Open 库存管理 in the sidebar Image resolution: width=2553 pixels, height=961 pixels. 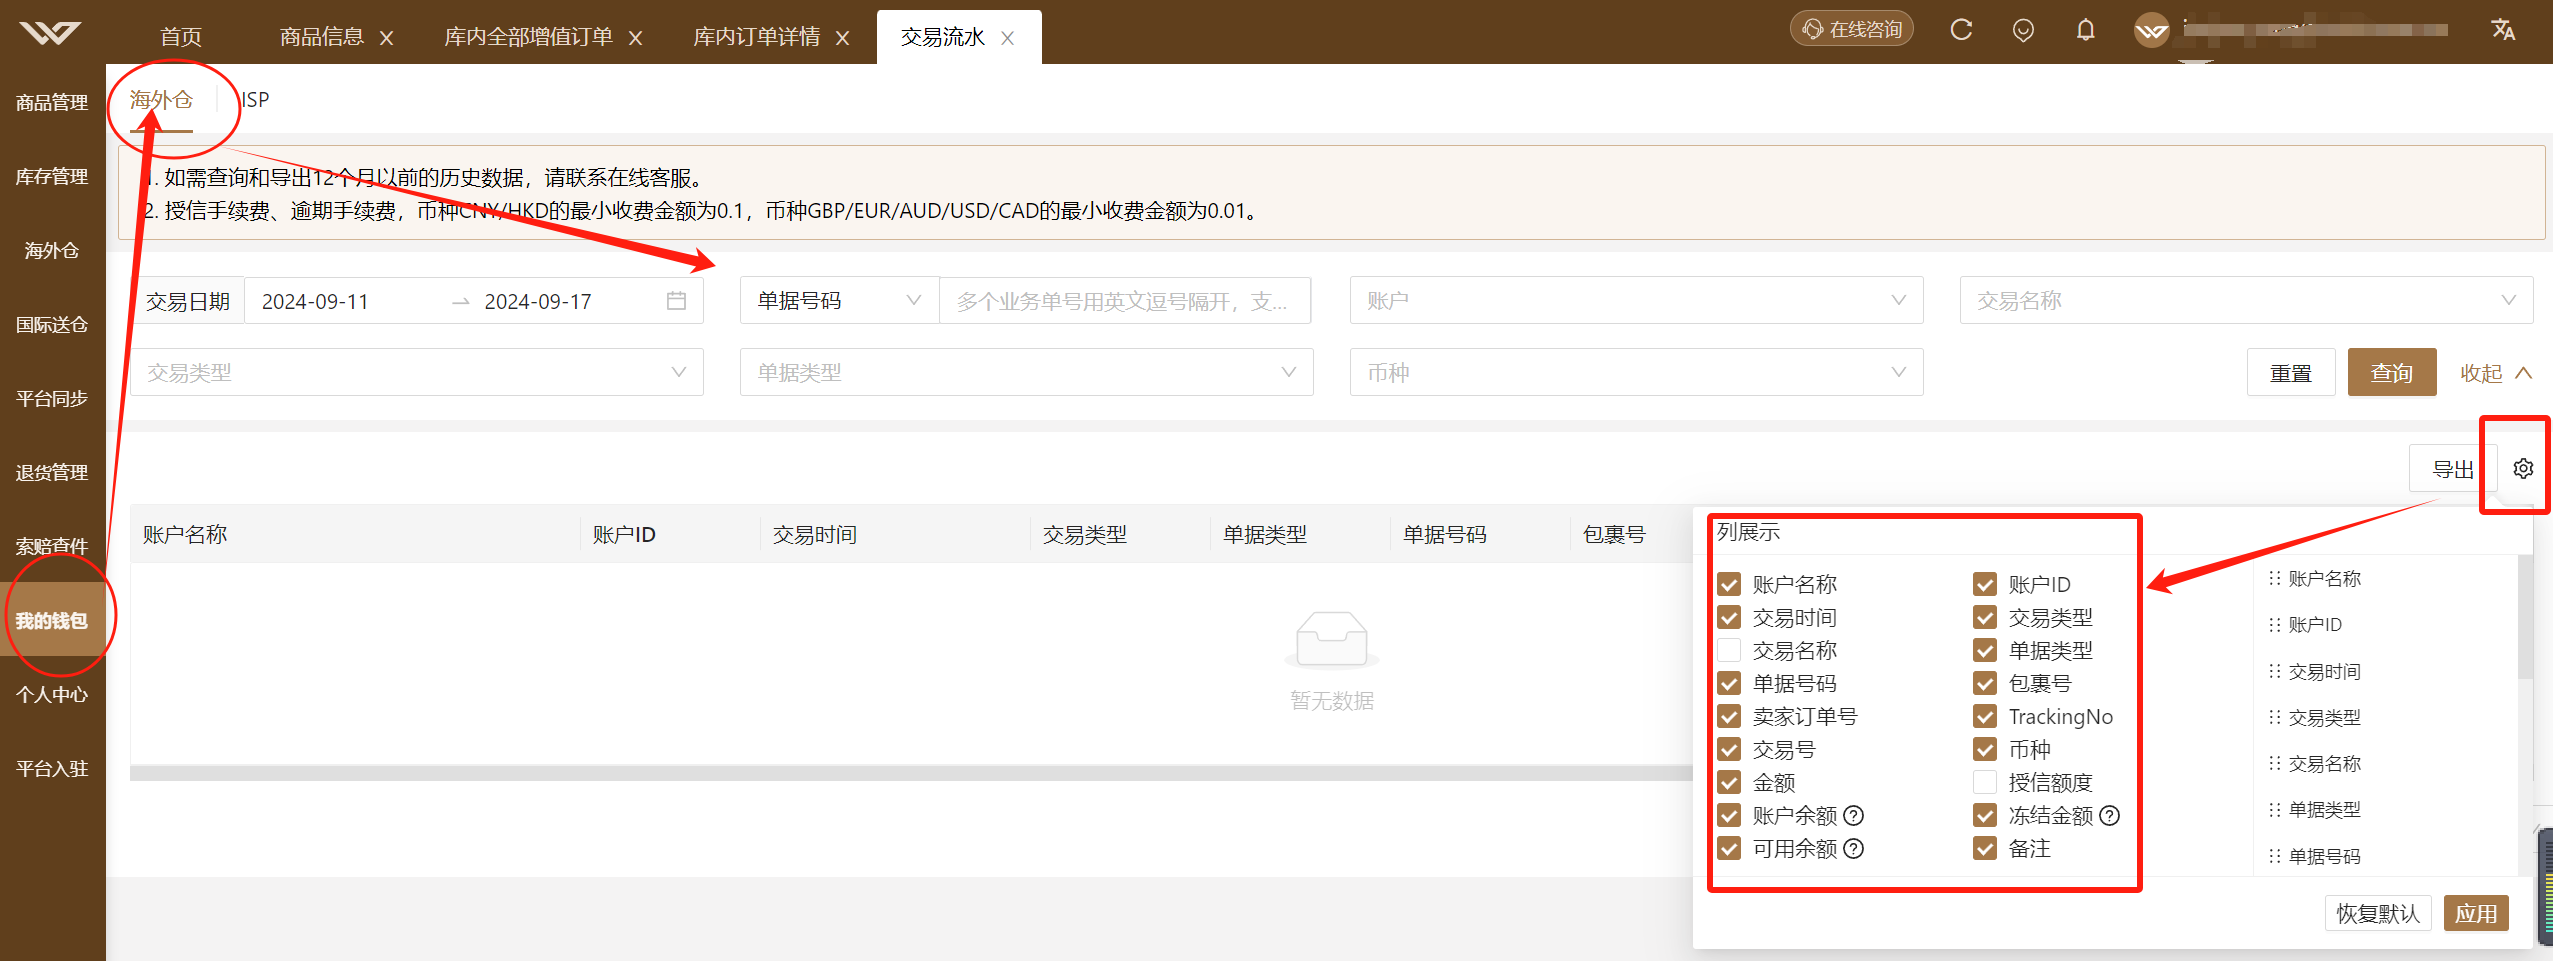tap(52, 176)
